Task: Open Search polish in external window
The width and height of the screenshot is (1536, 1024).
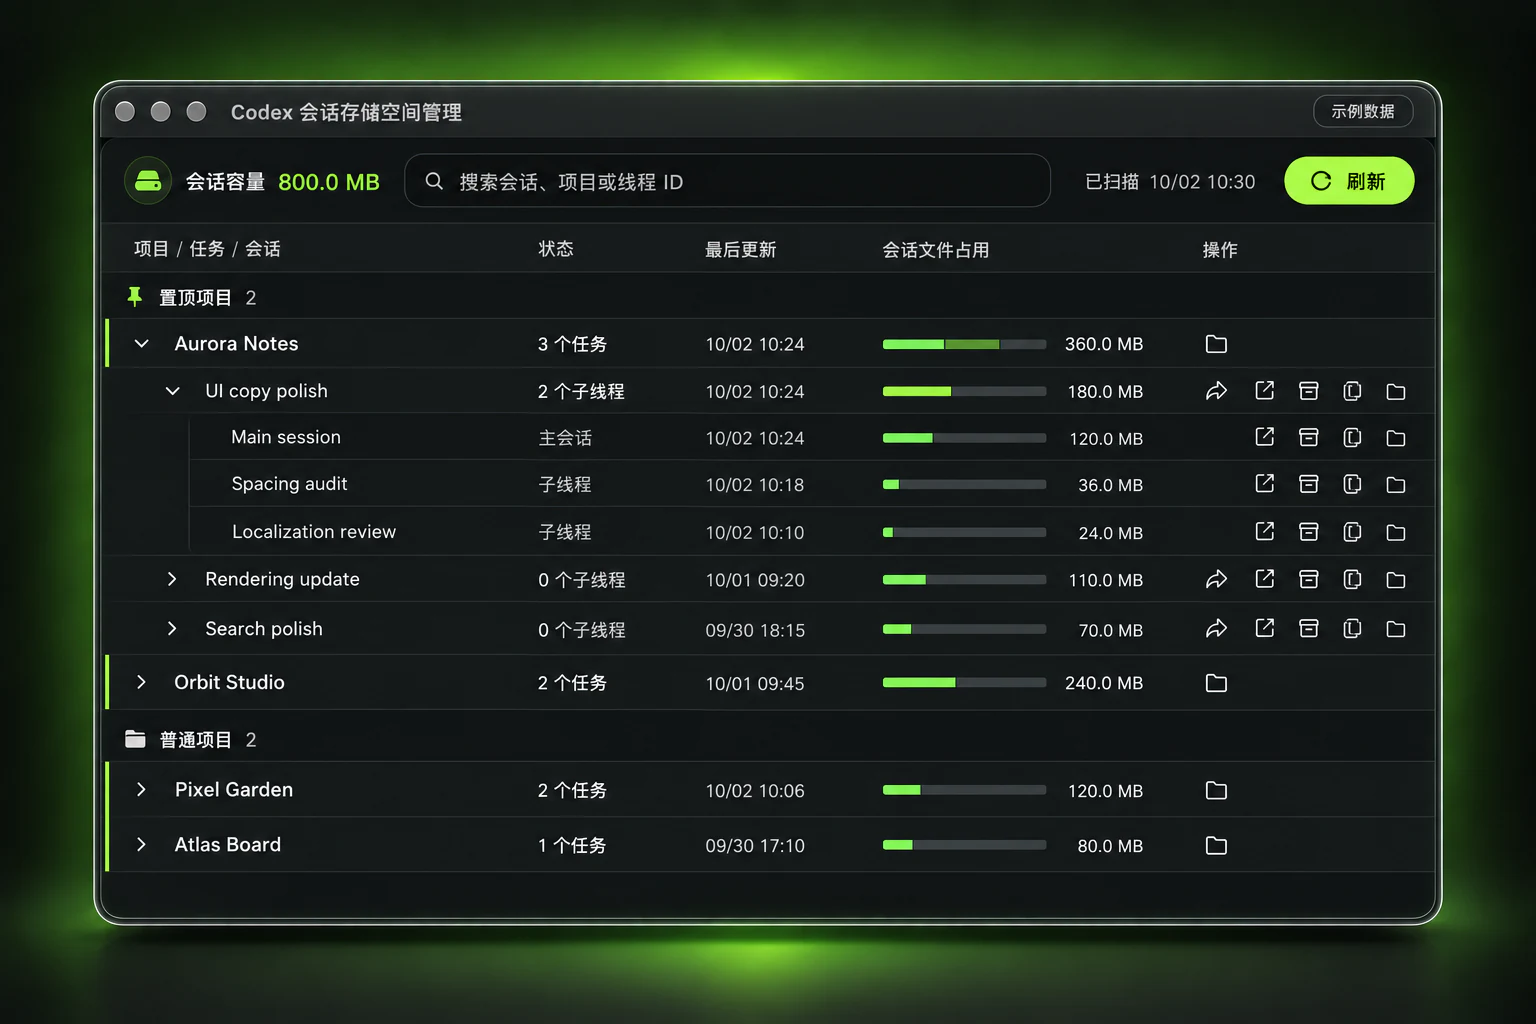Action: [1264, 628]
